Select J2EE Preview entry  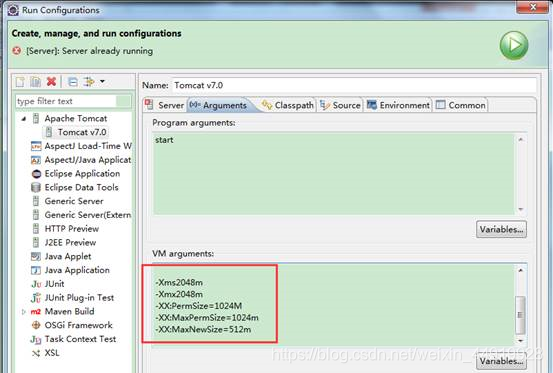tap(70, 243)
